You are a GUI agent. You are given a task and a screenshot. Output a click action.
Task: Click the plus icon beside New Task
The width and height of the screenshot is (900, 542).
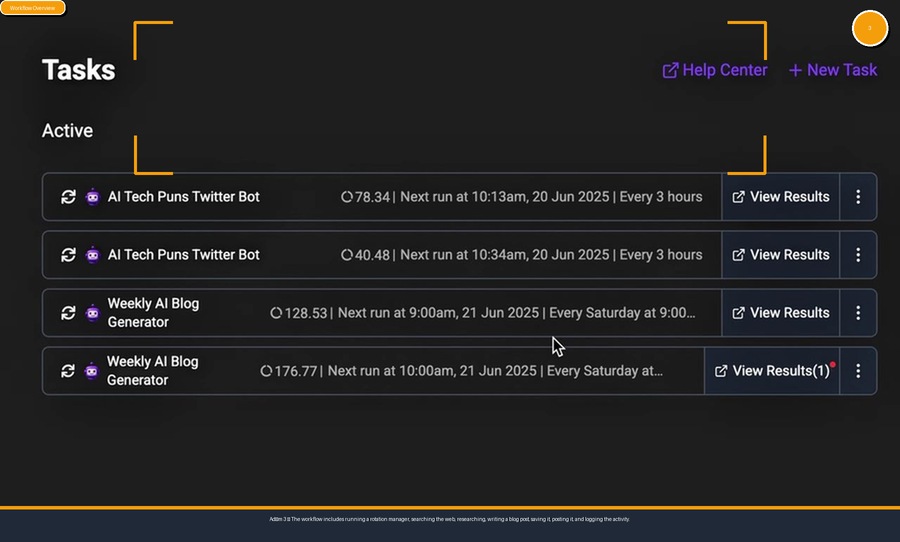tap(795, 70)
